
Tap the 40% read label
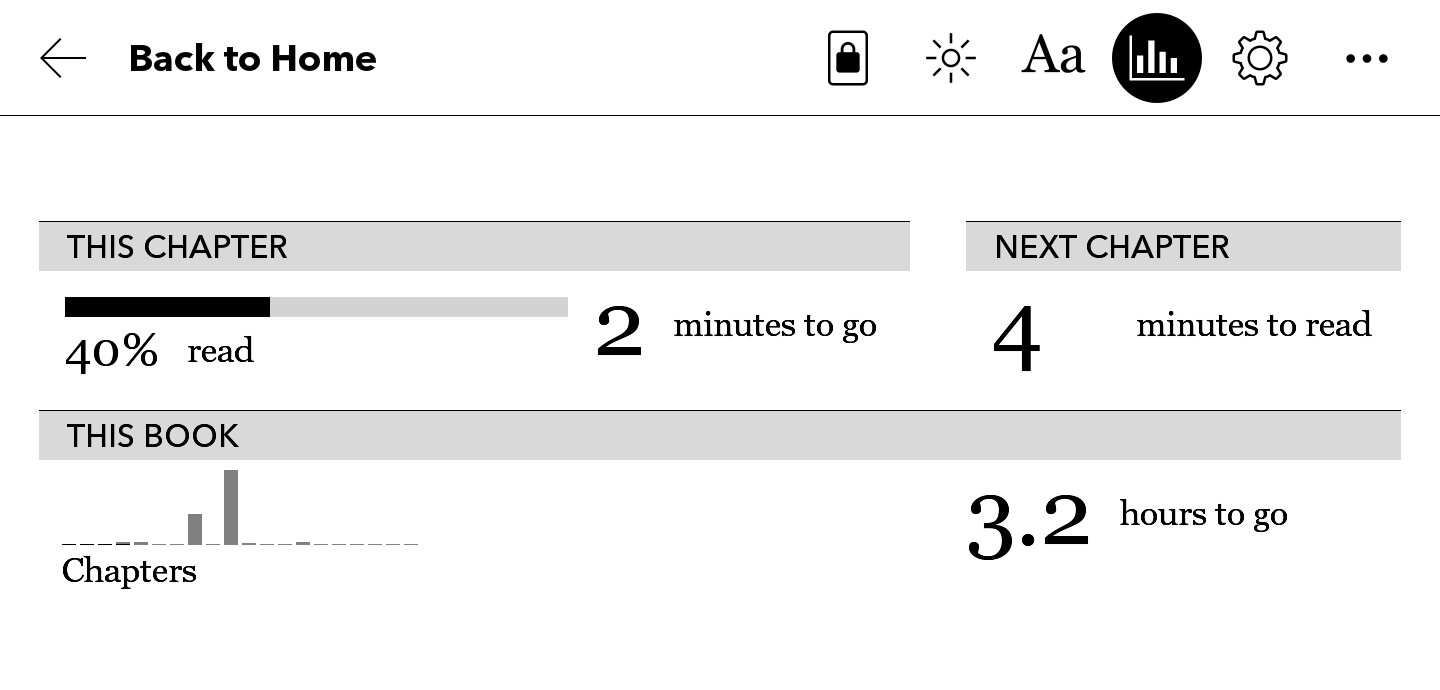point(159,351)
